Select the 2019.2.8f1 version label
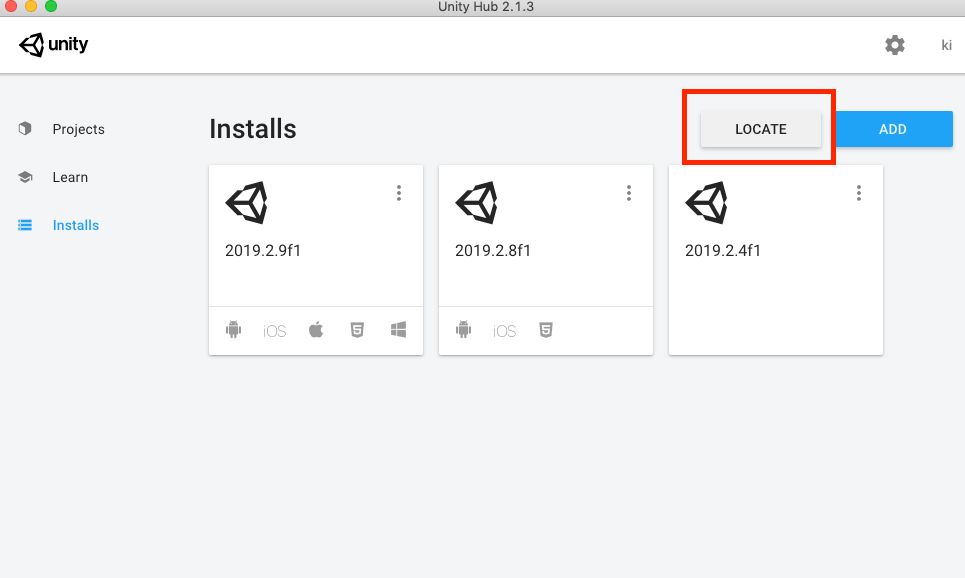Viewport: 965px width, 578px height. coord(492,251)
